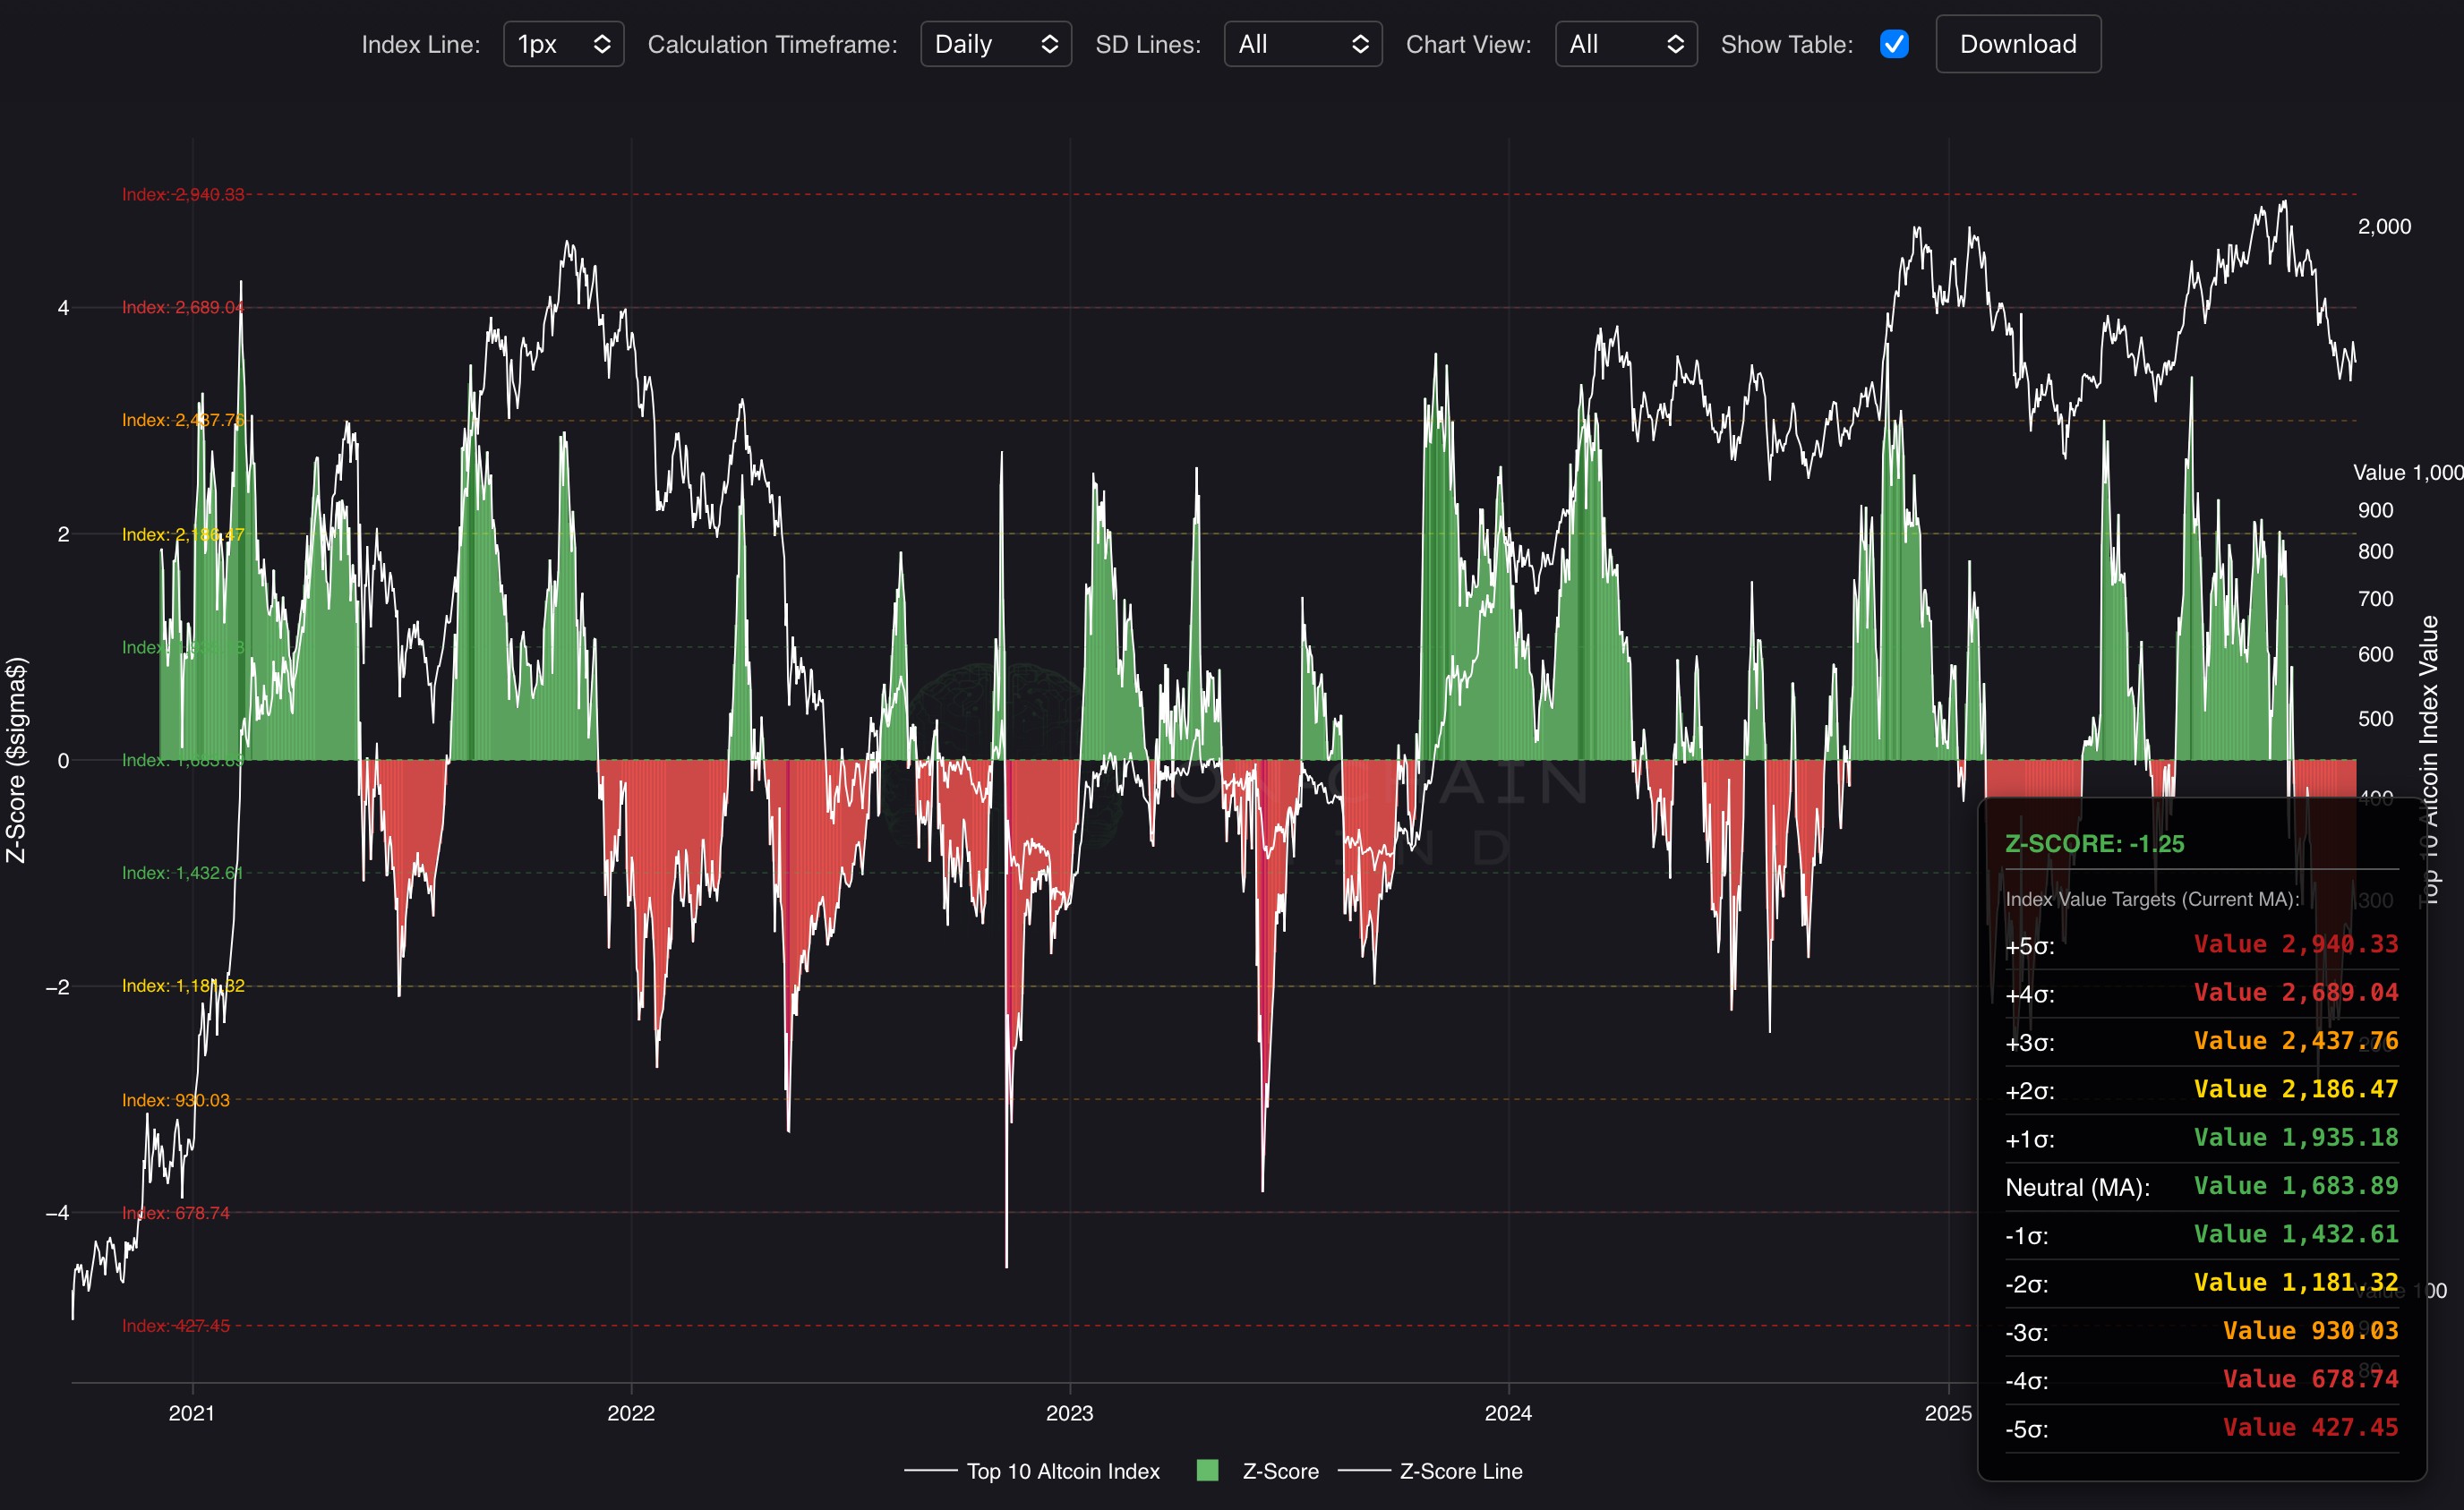
Task: Click the green Z-Score legend swatch
Action: (1207, 1470)
